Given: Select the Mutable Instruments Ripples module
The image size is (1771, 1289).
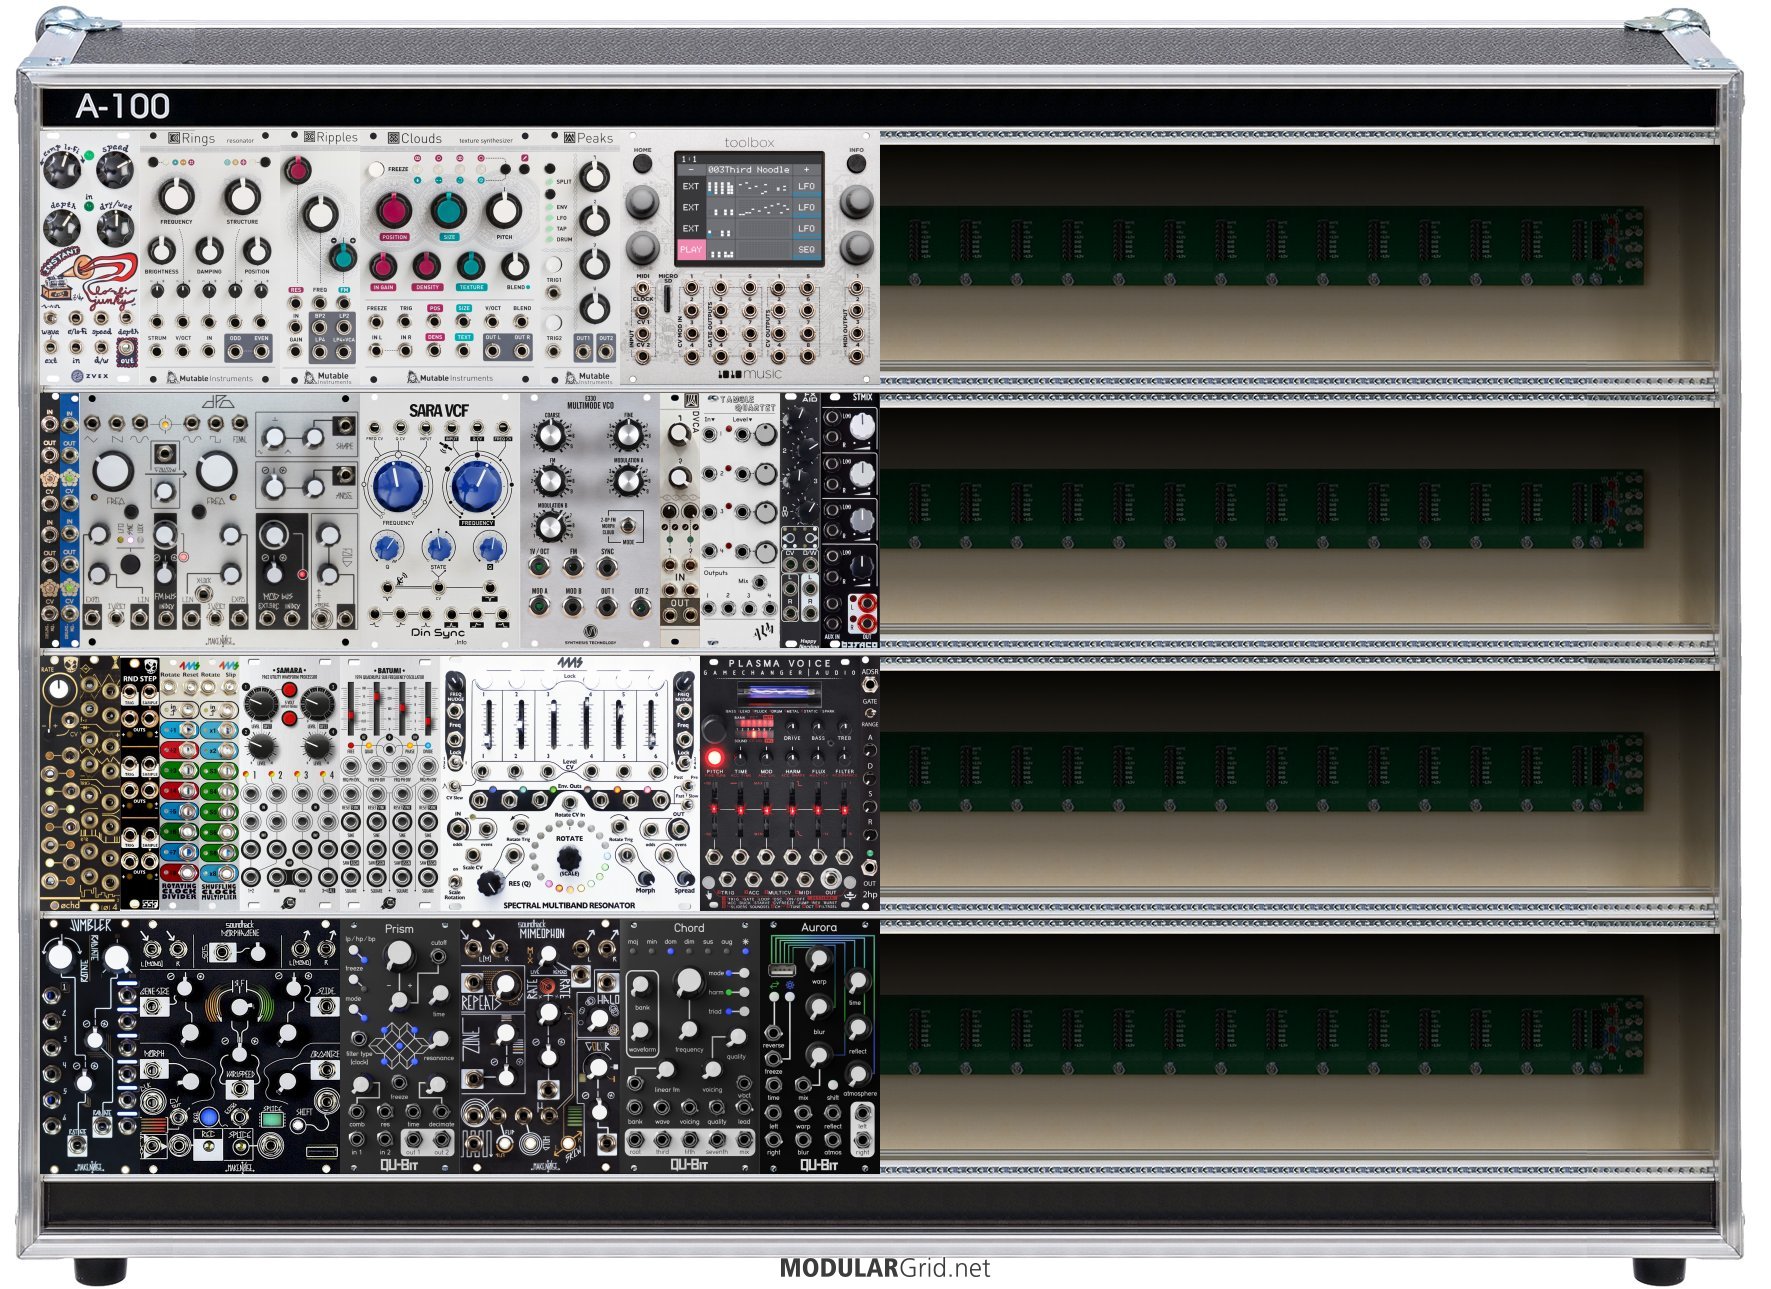Looking at the screenshot, I should 320,258.
